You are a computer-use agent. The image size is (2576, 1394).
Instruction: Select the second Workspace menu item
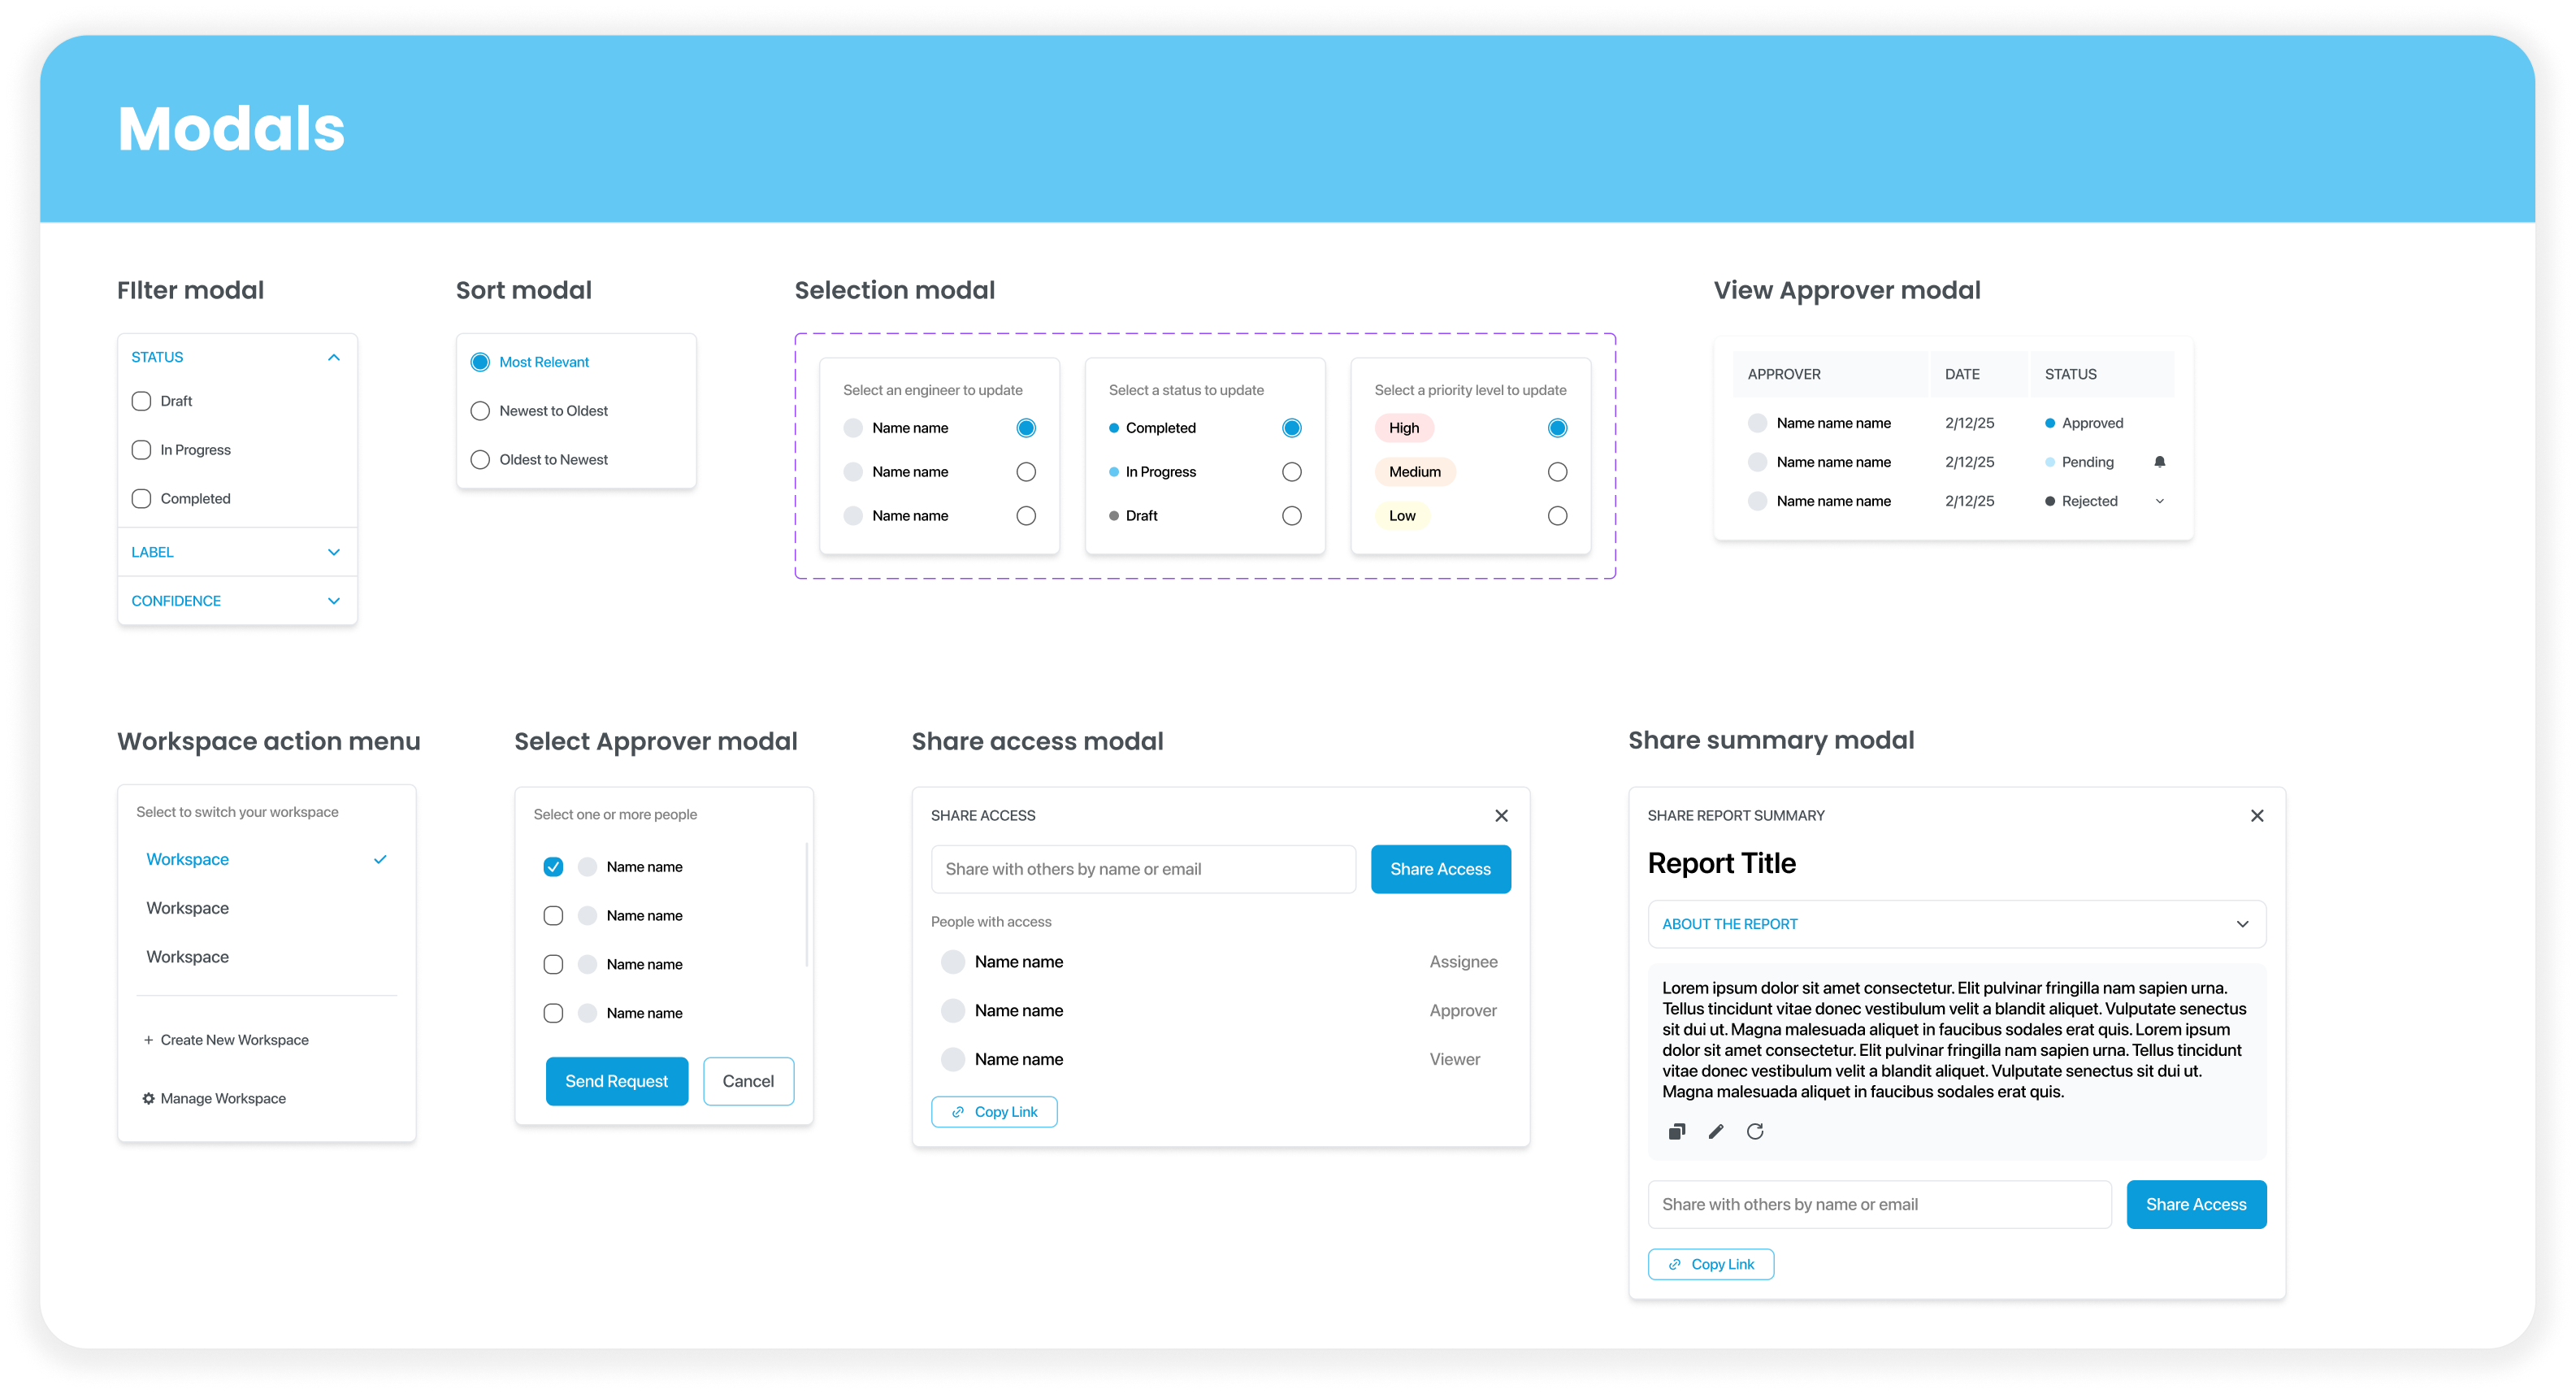188,908
